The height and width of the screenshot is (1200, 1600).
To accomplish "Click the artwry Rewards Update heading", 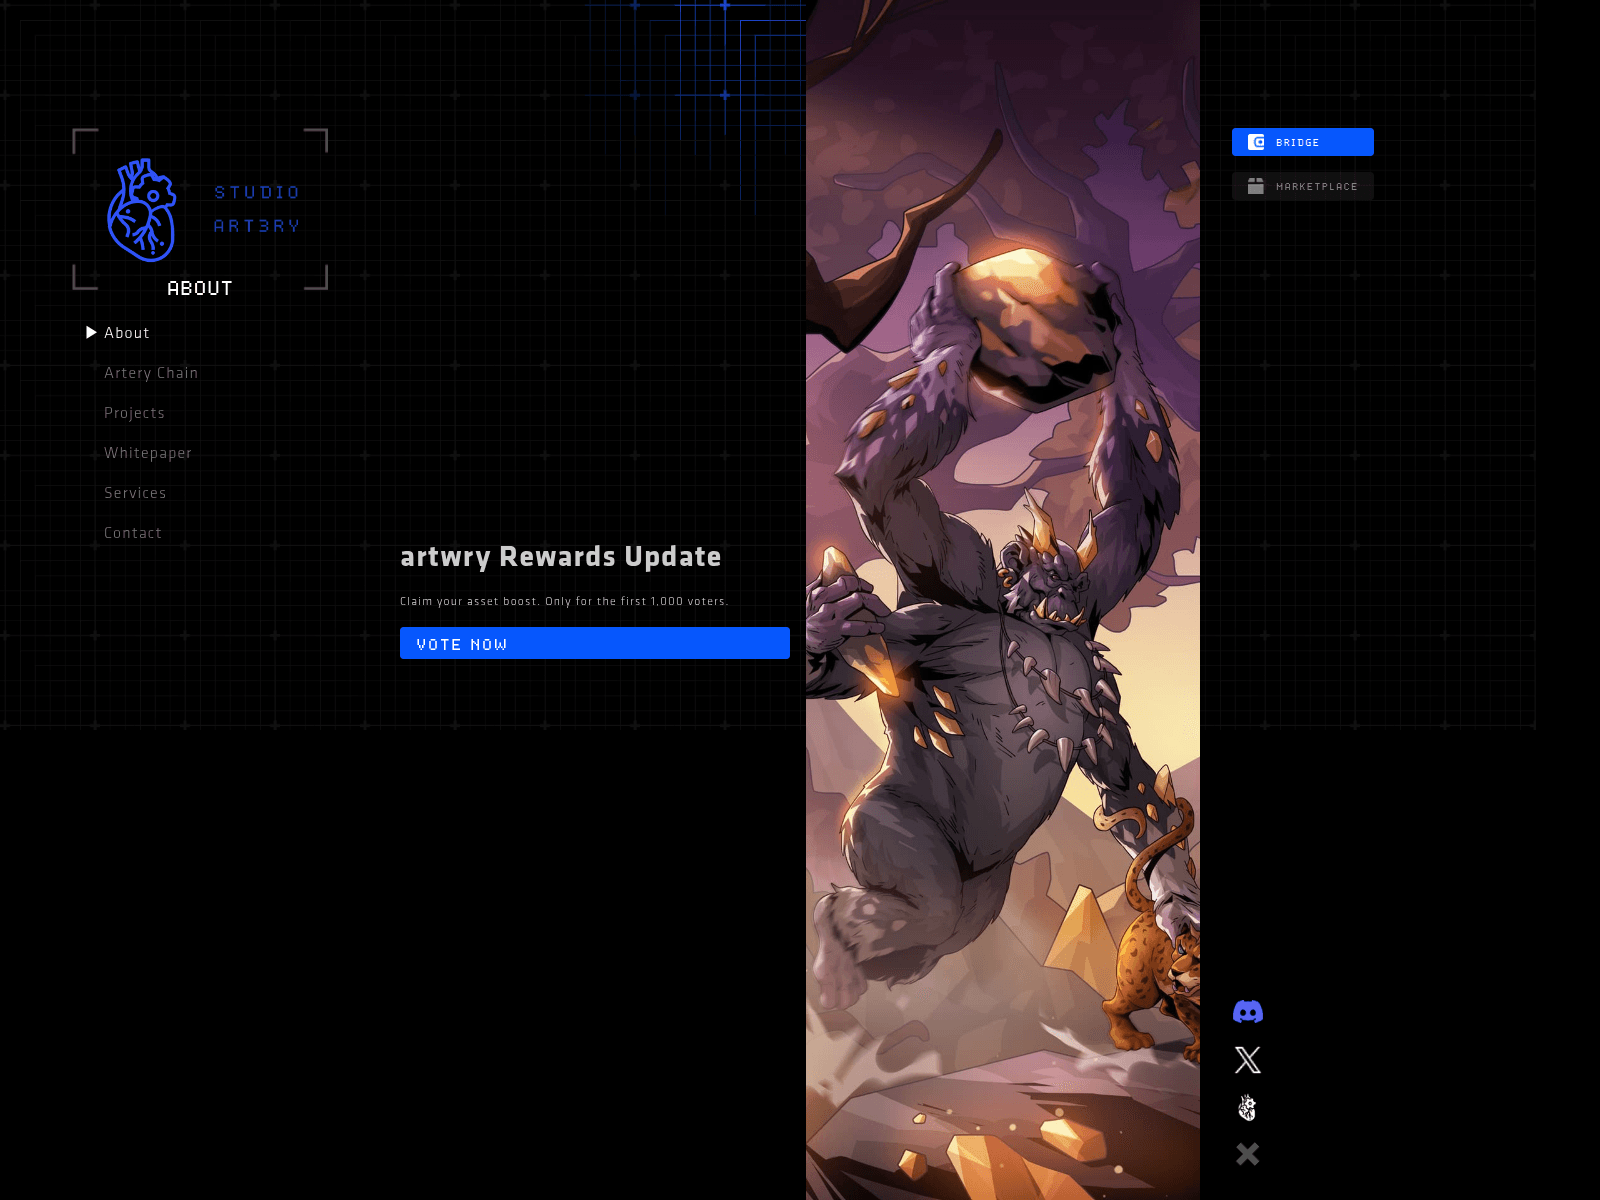I will [x=561, y=556].
